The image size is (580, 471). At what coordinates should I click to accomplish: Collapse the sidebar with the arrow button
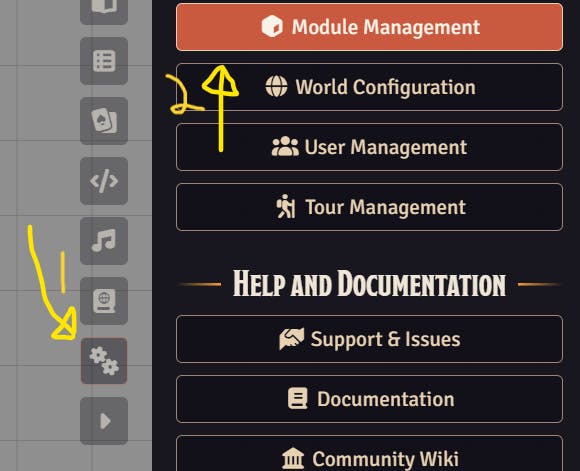[x=104, y=421]
